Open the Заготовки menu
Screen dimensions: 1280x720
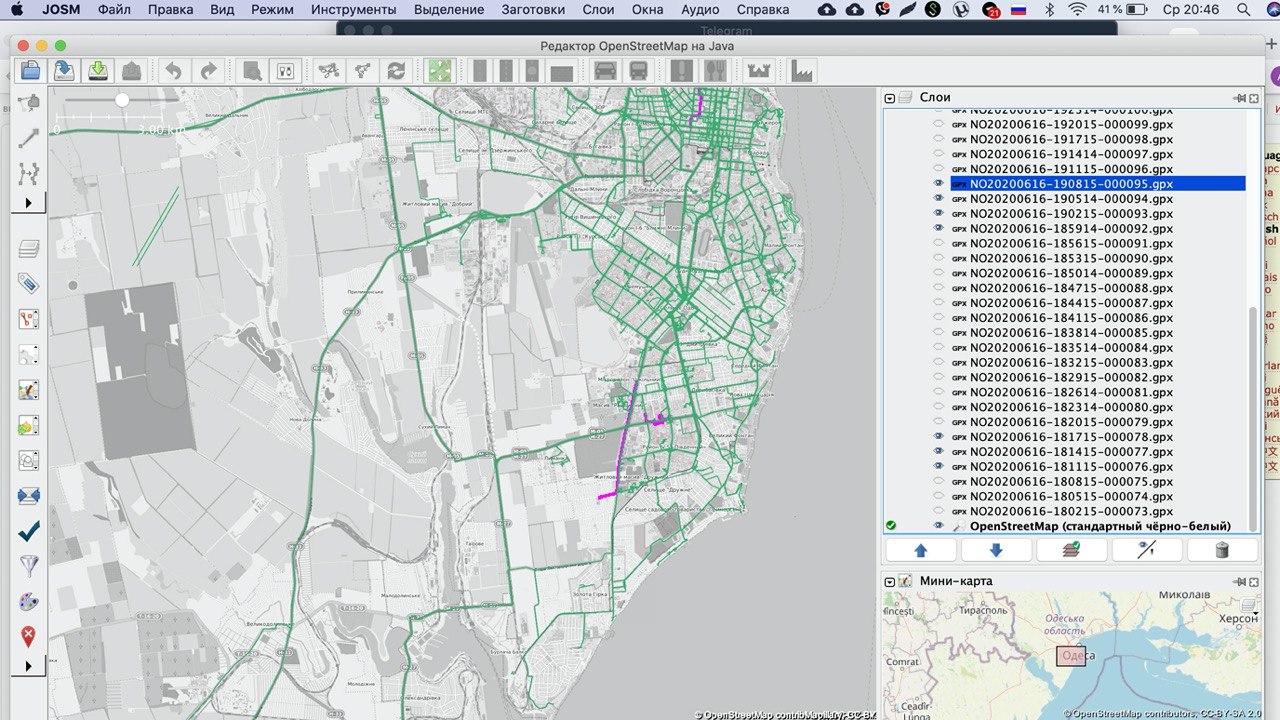533,9
